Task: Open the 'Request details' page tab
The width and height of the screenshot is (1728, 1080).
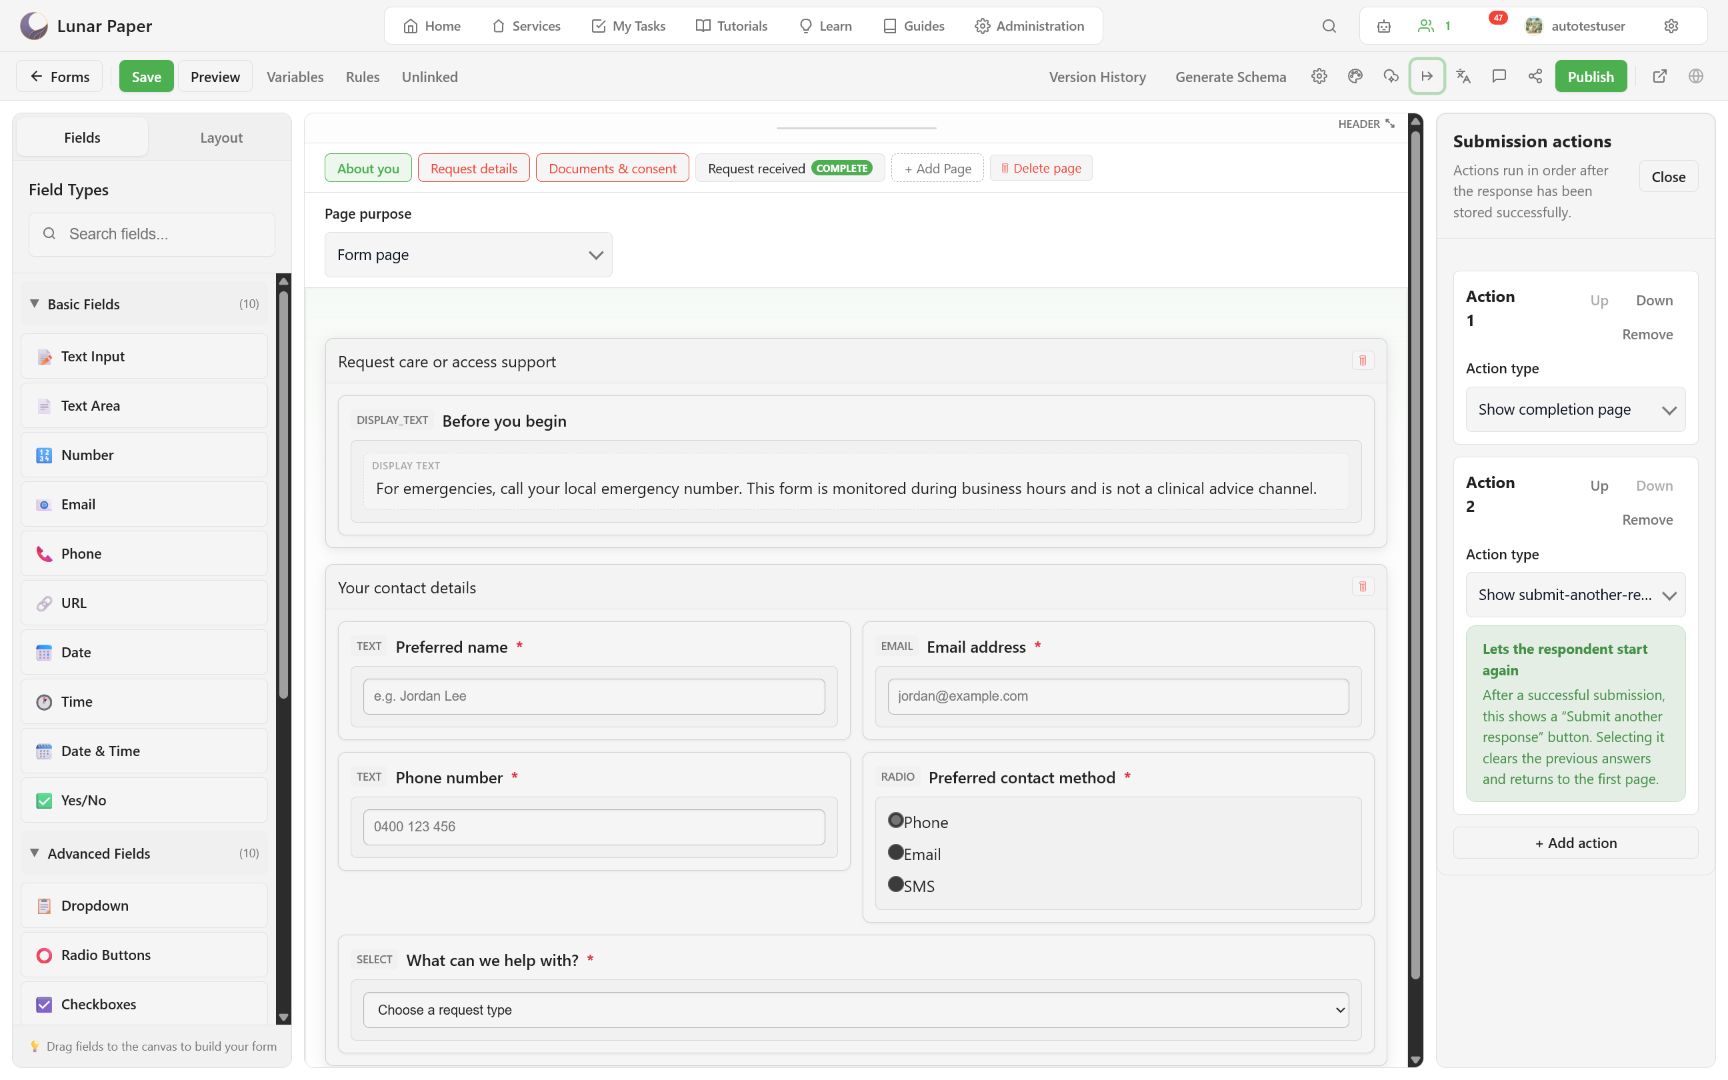Action: coord(474,168)
